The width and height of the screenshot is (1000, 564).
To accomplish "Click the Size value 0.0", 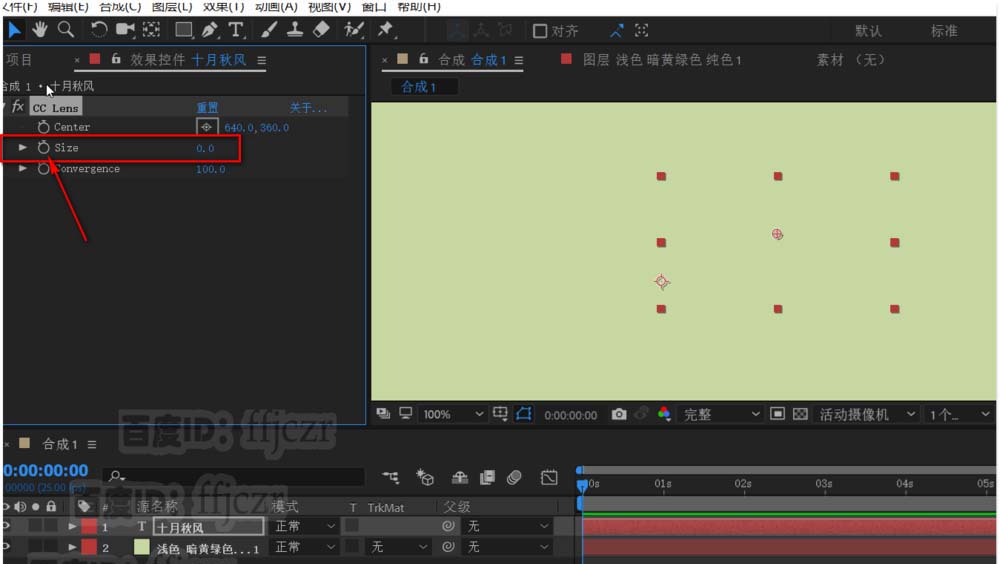I will (x=205, y=148).
